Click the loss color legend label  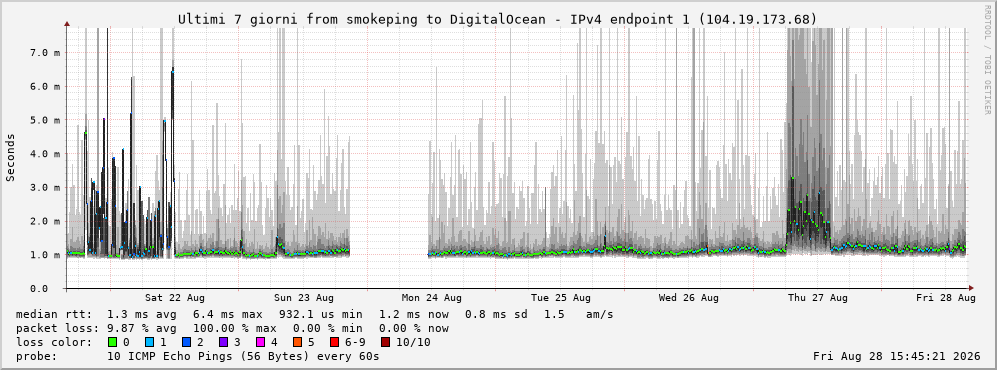pos(54,343)
